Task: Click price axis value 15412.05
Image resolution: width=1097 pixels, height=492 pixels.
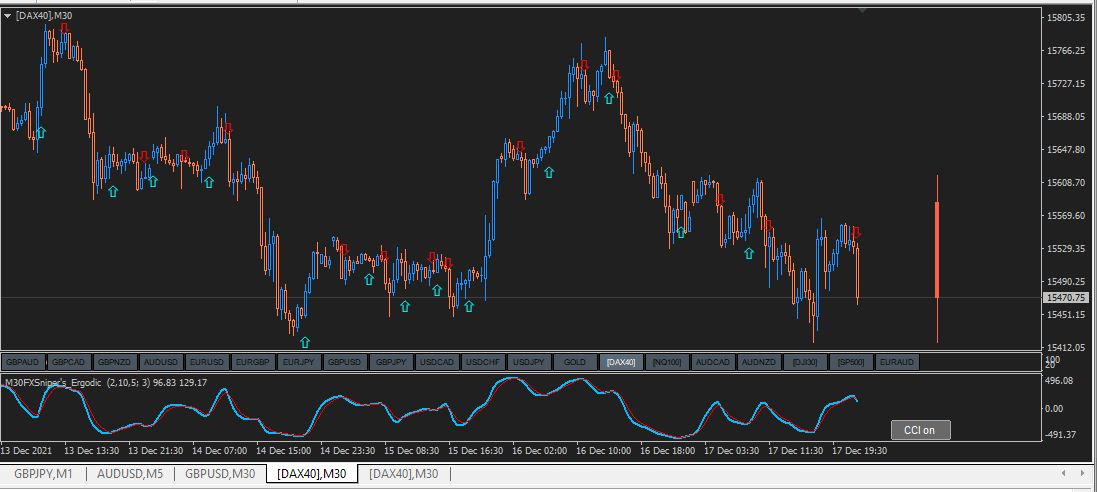Action: (x=1068, y=347)
